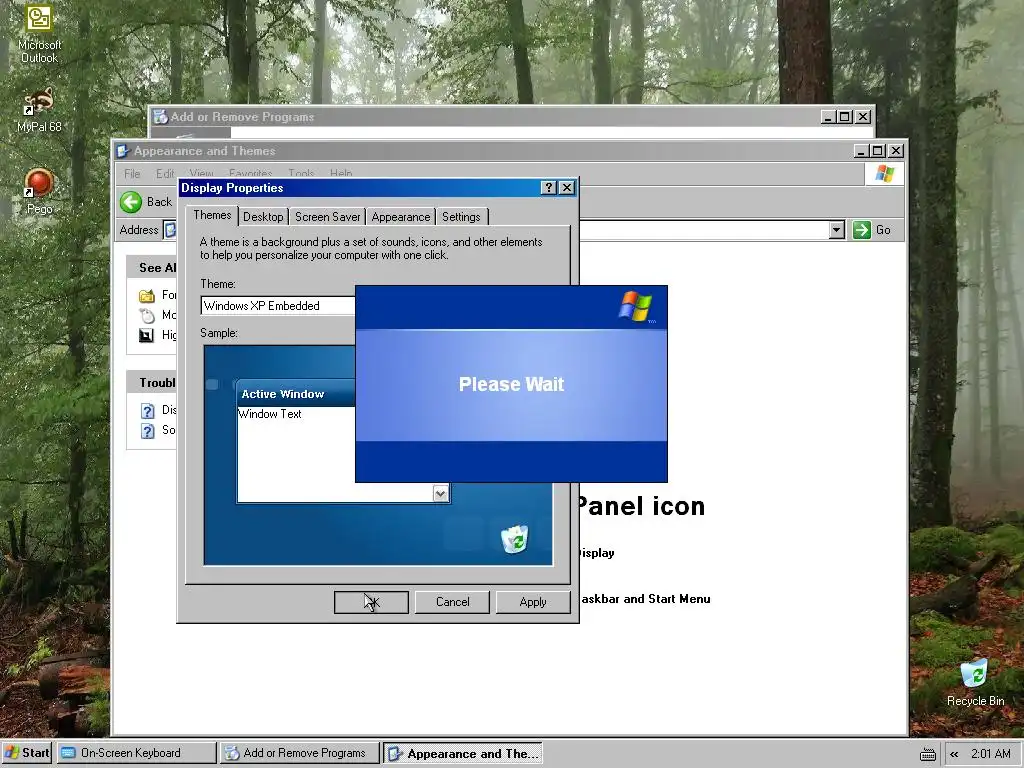1024x768 pixels.
Task: Click the green Back arrow icon
Action: [x=131, y=202]
